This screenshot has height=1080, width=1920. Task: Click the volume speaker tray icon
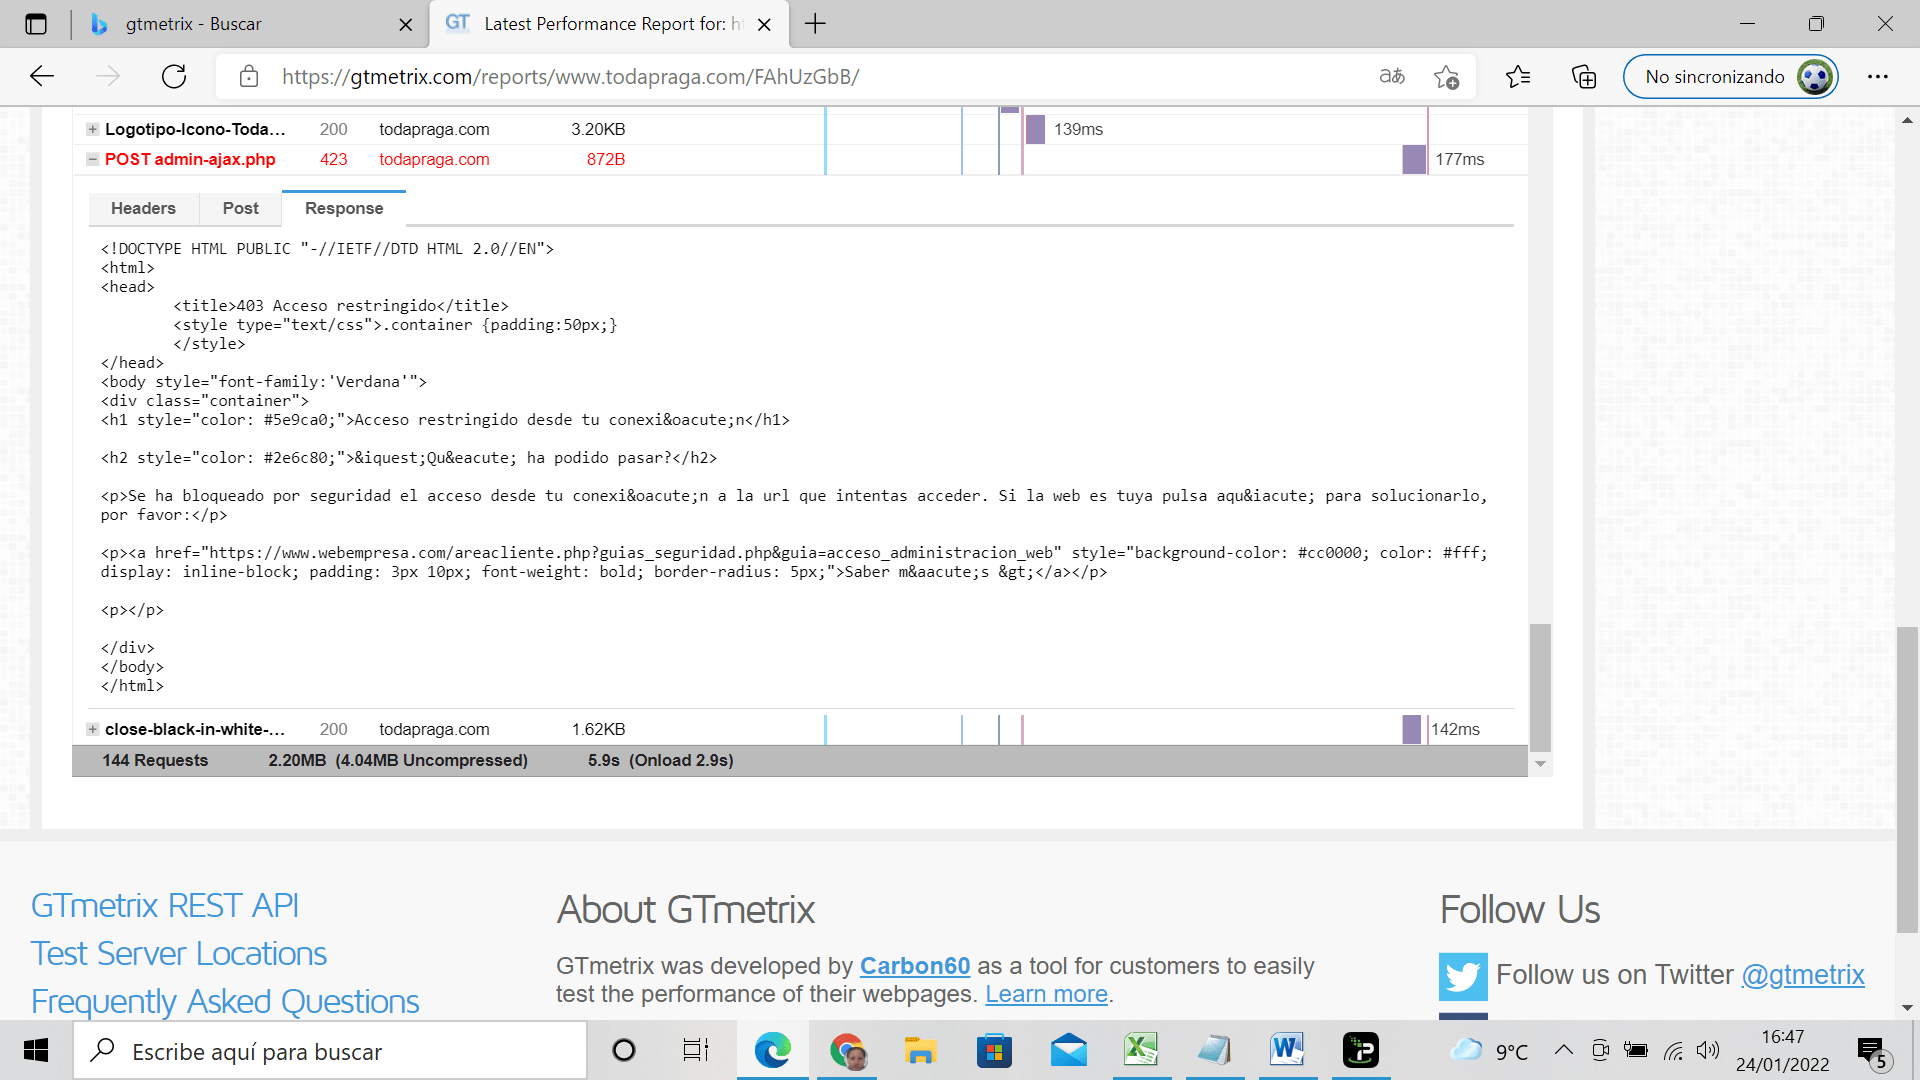(1708, 1050)
